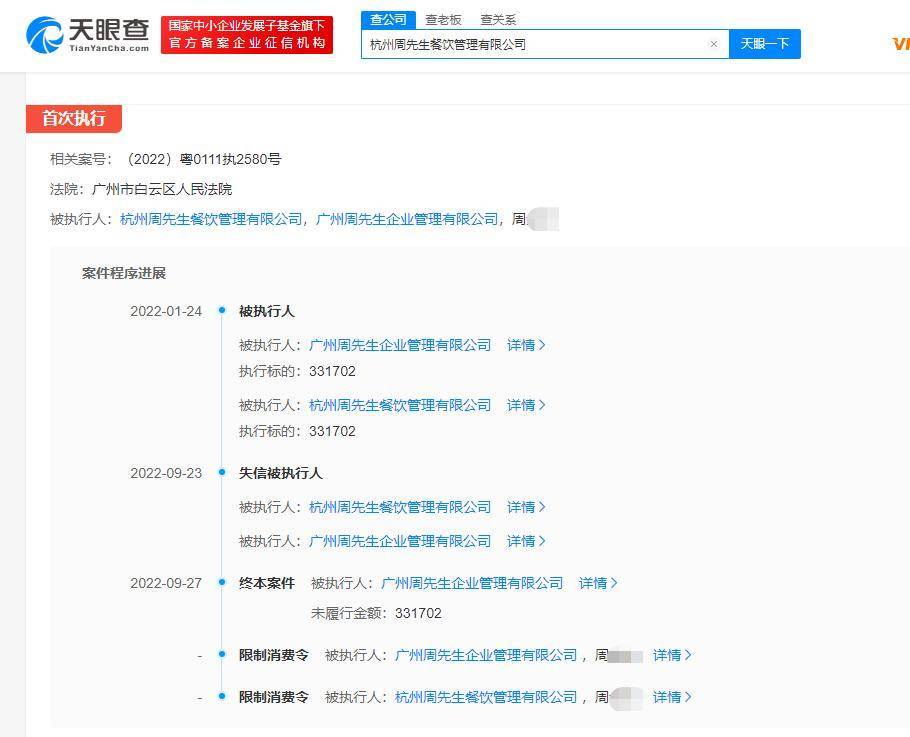Open 详情 for the 终本案件 entry
Screen dimensions: 910x737
point(598,583)
